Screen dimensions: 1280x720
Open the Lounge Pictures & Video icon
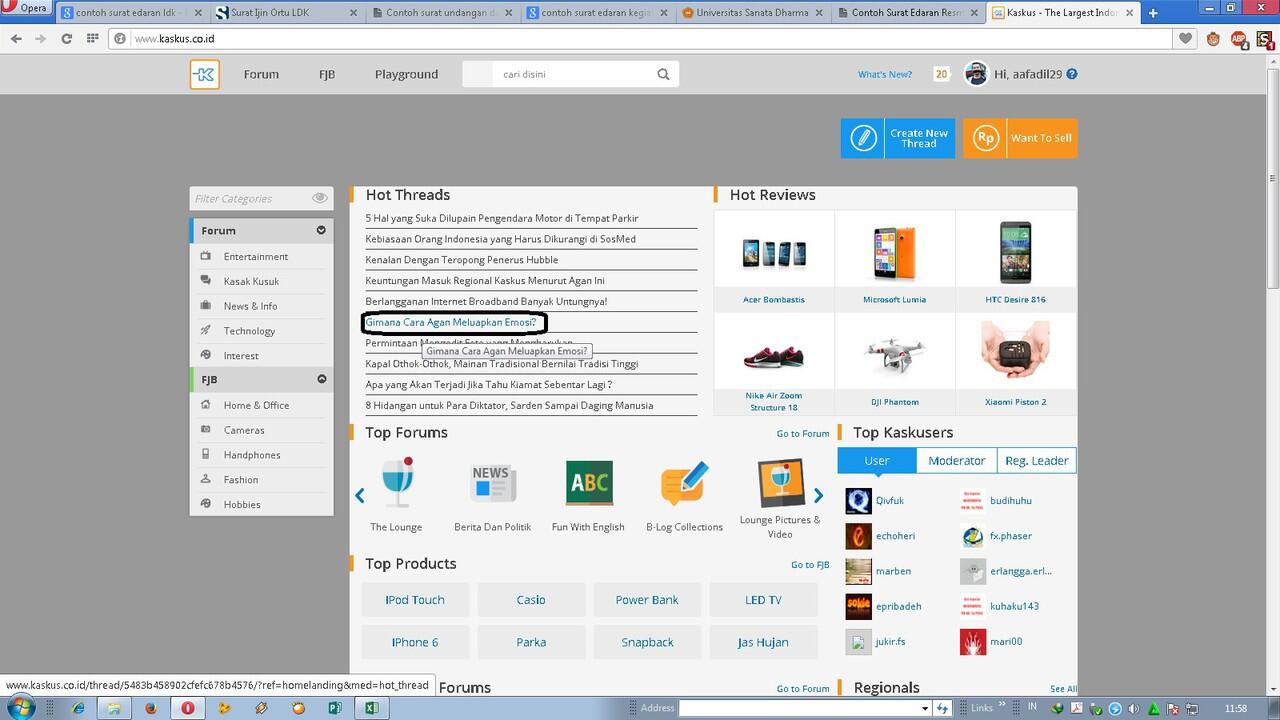(x=780, y=482)
